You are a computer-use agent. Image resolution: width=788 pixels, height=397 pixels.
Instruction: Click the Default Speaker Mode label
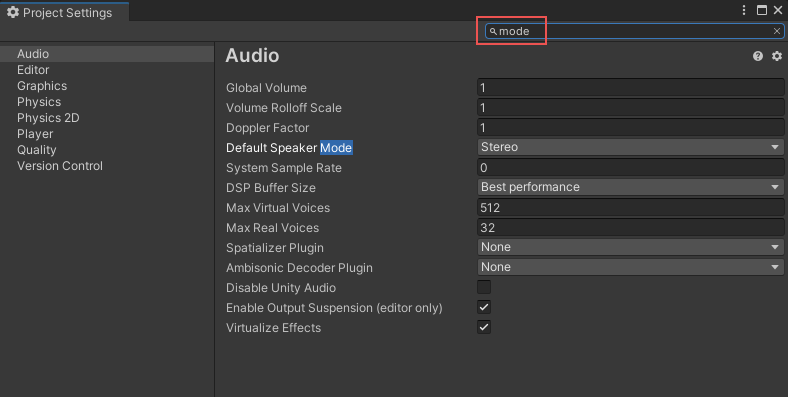point(289,148)
